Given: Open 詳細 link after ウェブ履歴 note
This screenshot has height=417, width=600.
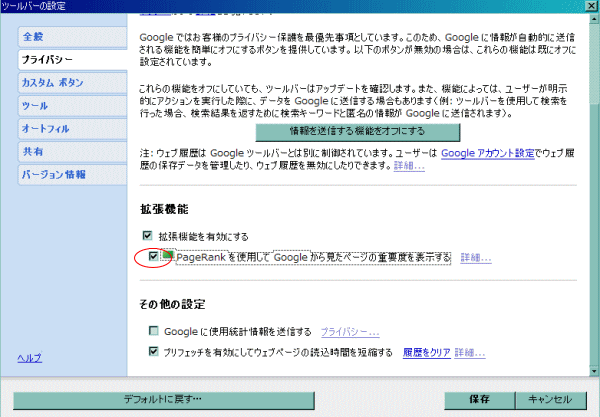Looking at the screenshot, I should click(x=409, y=166).
